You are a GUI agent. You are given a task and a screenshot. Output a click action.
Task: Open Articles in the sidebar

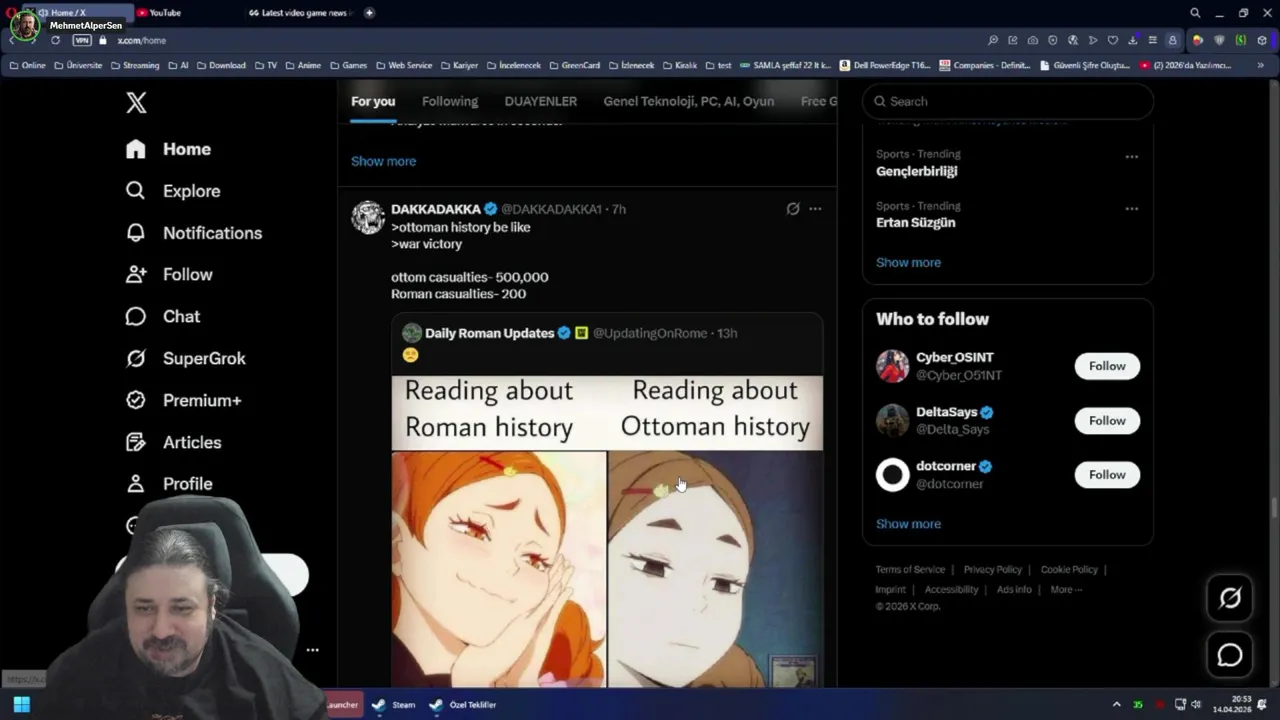(x=173, y=443)
